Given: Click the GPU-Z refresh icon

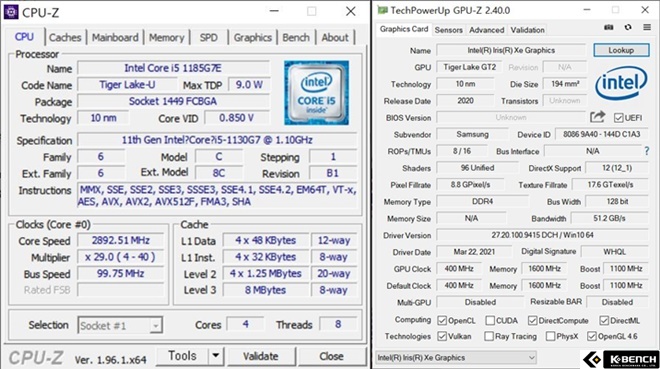Looking at the screenshot, I should [x=628, y=27].
